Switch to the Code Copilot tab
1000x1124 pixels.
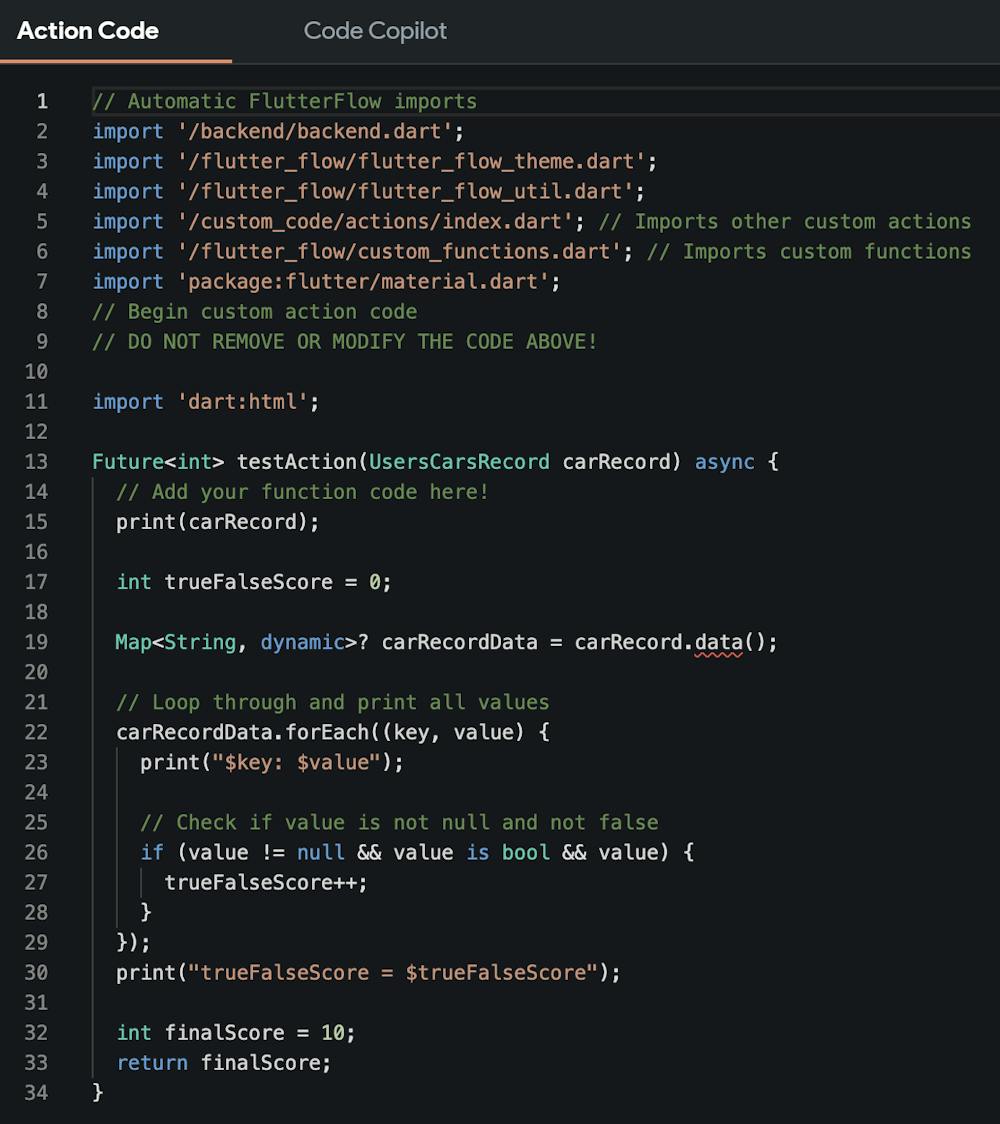click(374, 31)
